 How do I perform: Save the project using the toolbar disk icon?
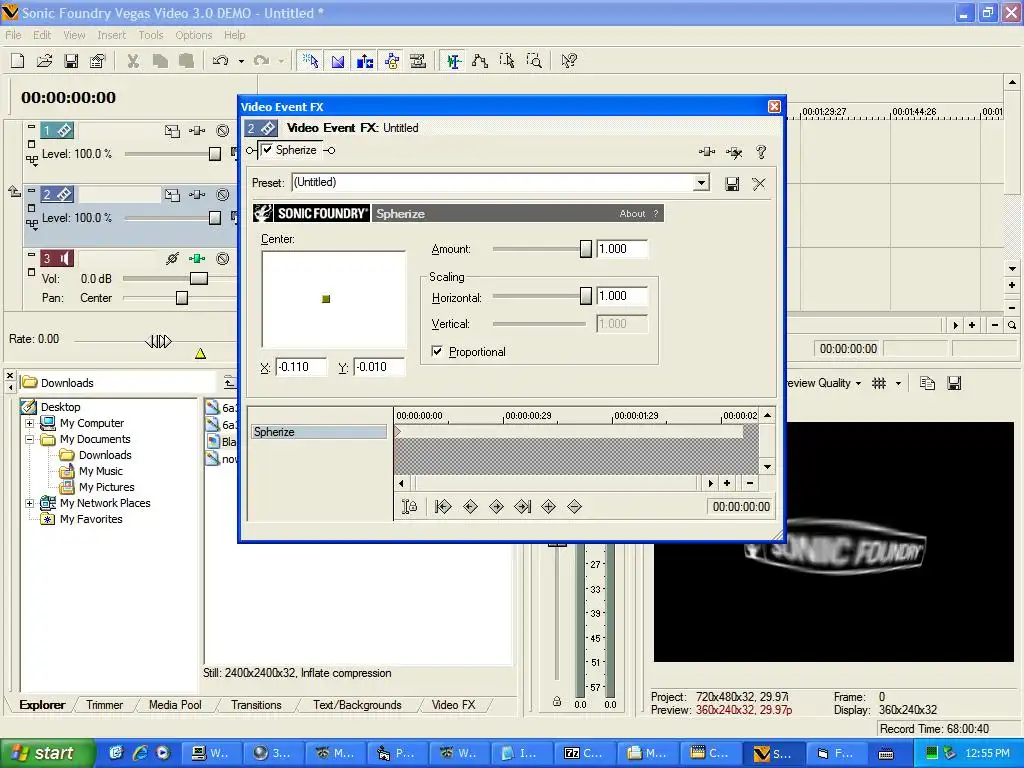click(71, 61)
